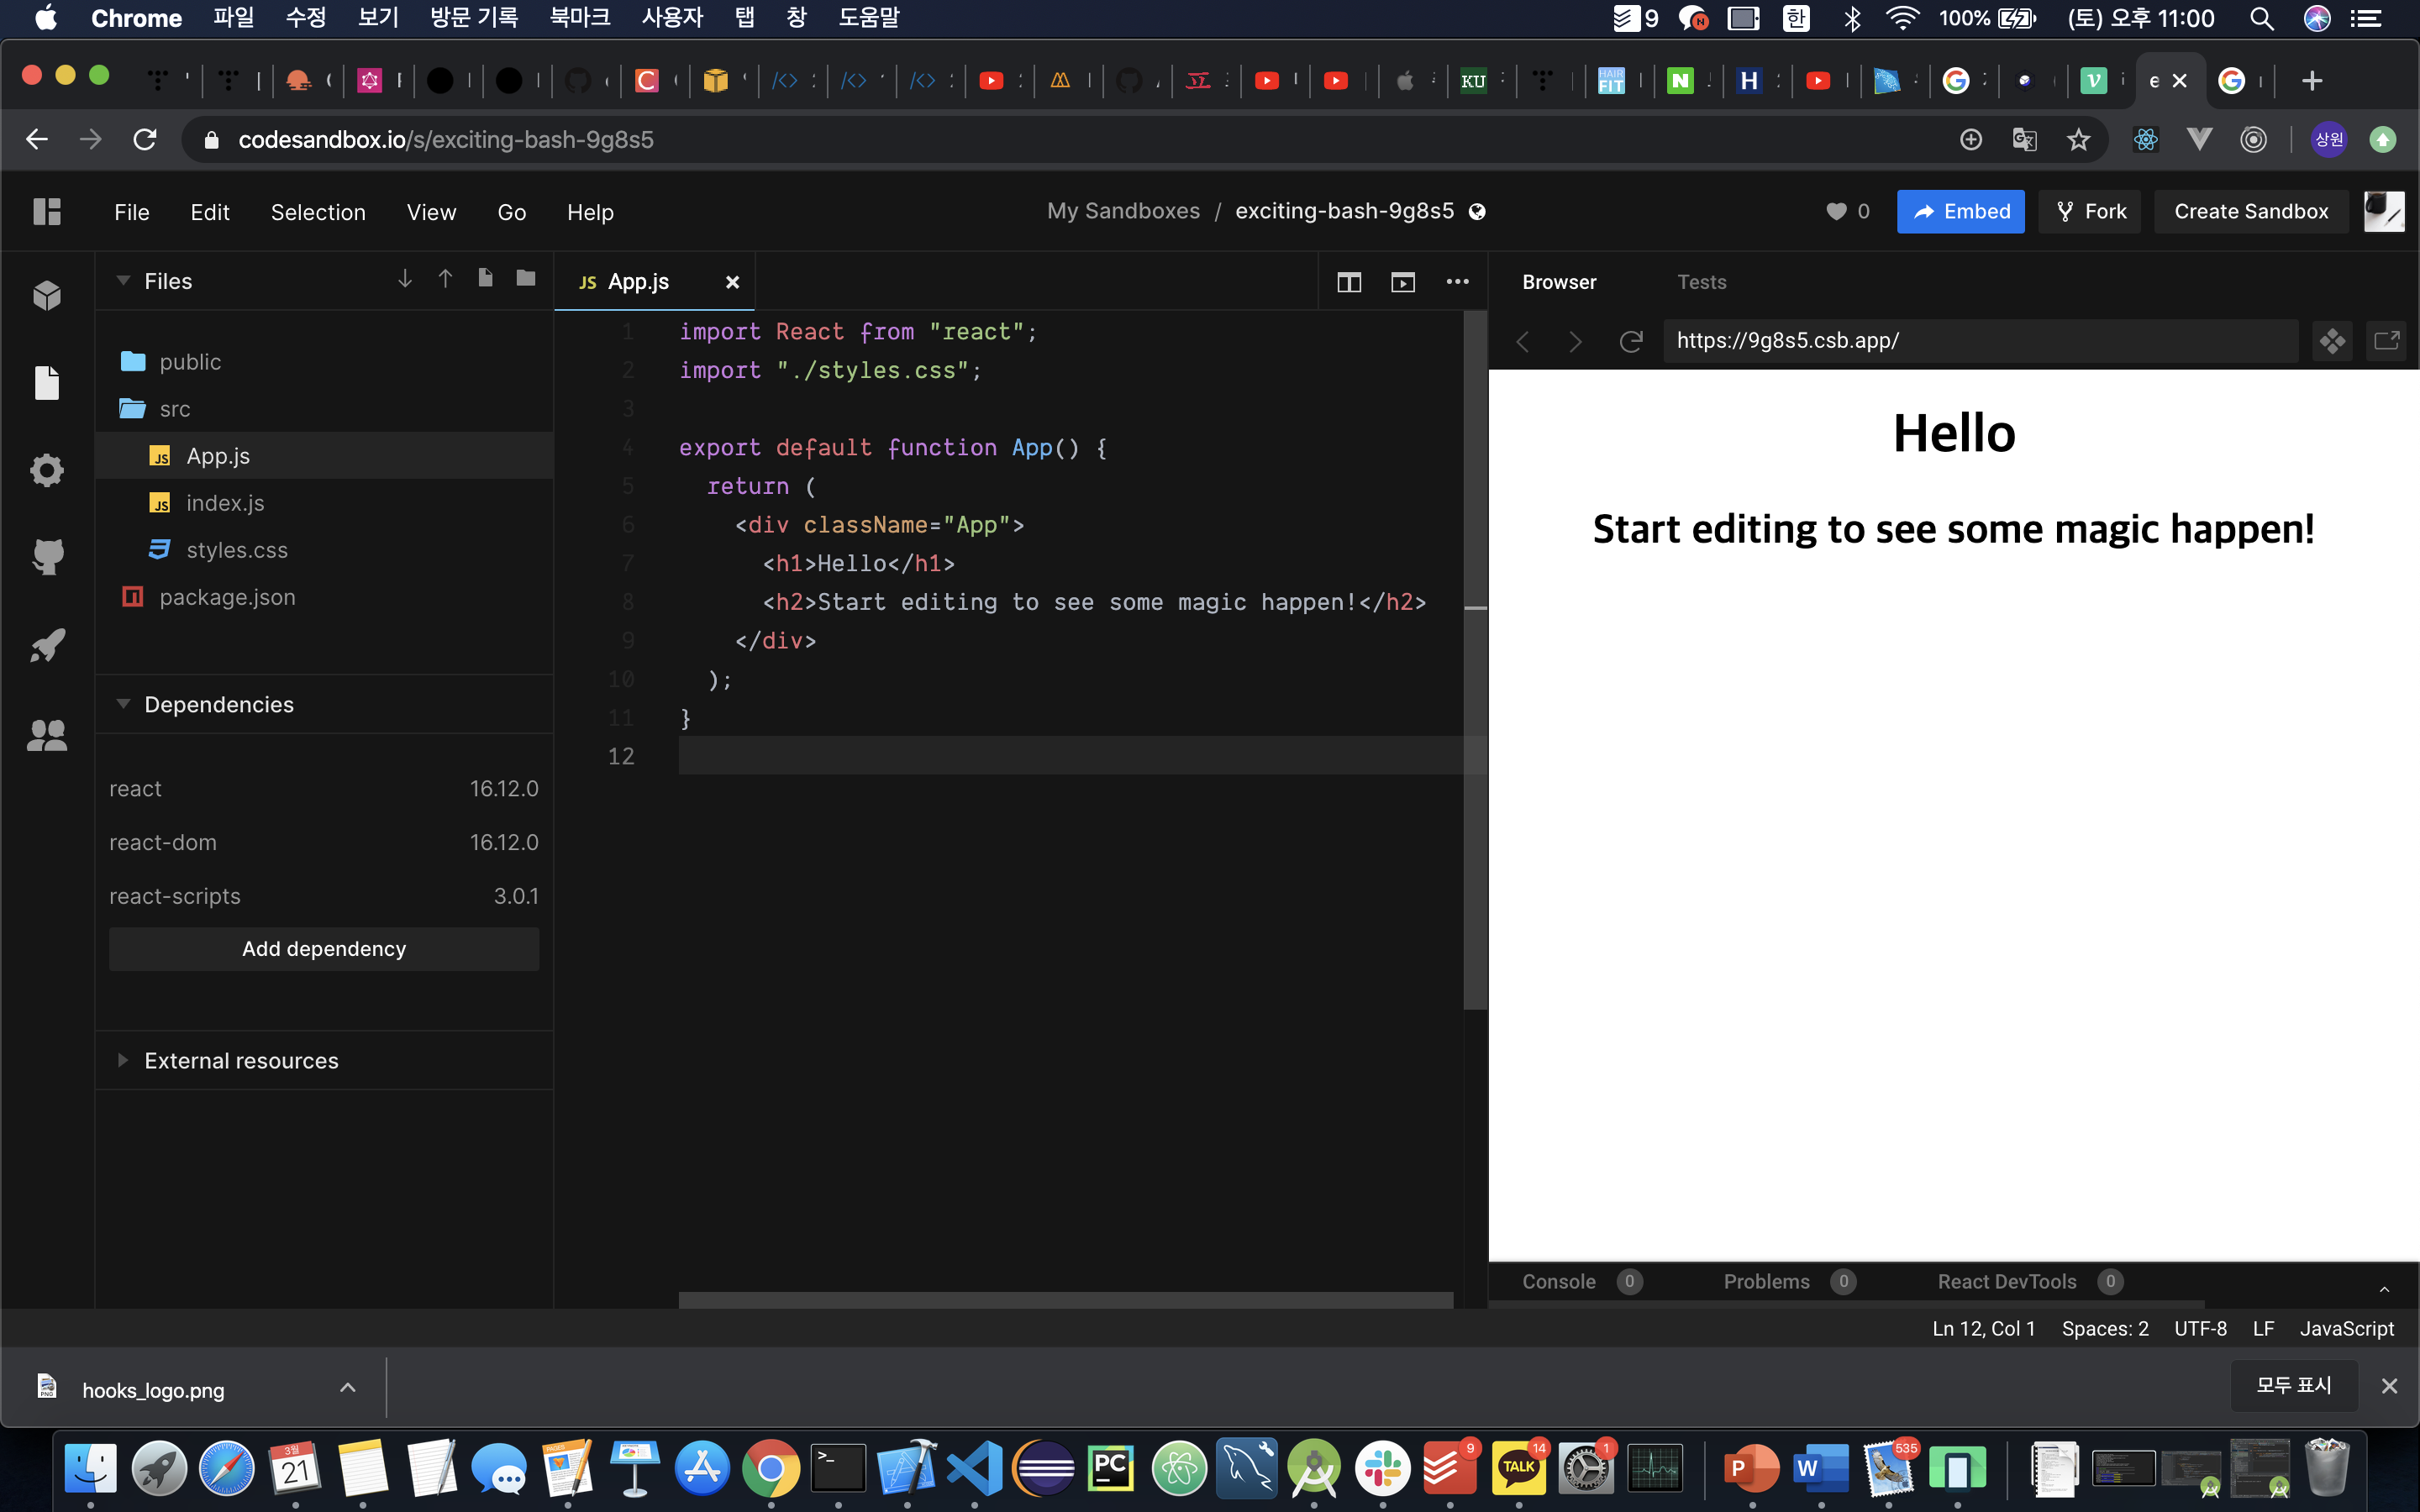Refresh the preview browser

(x=1631, y=341)
